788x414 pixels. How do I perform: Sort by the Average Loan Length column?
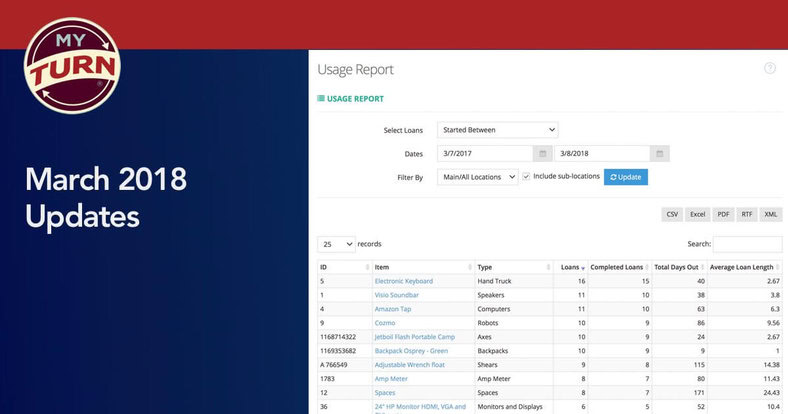[744, 267]
